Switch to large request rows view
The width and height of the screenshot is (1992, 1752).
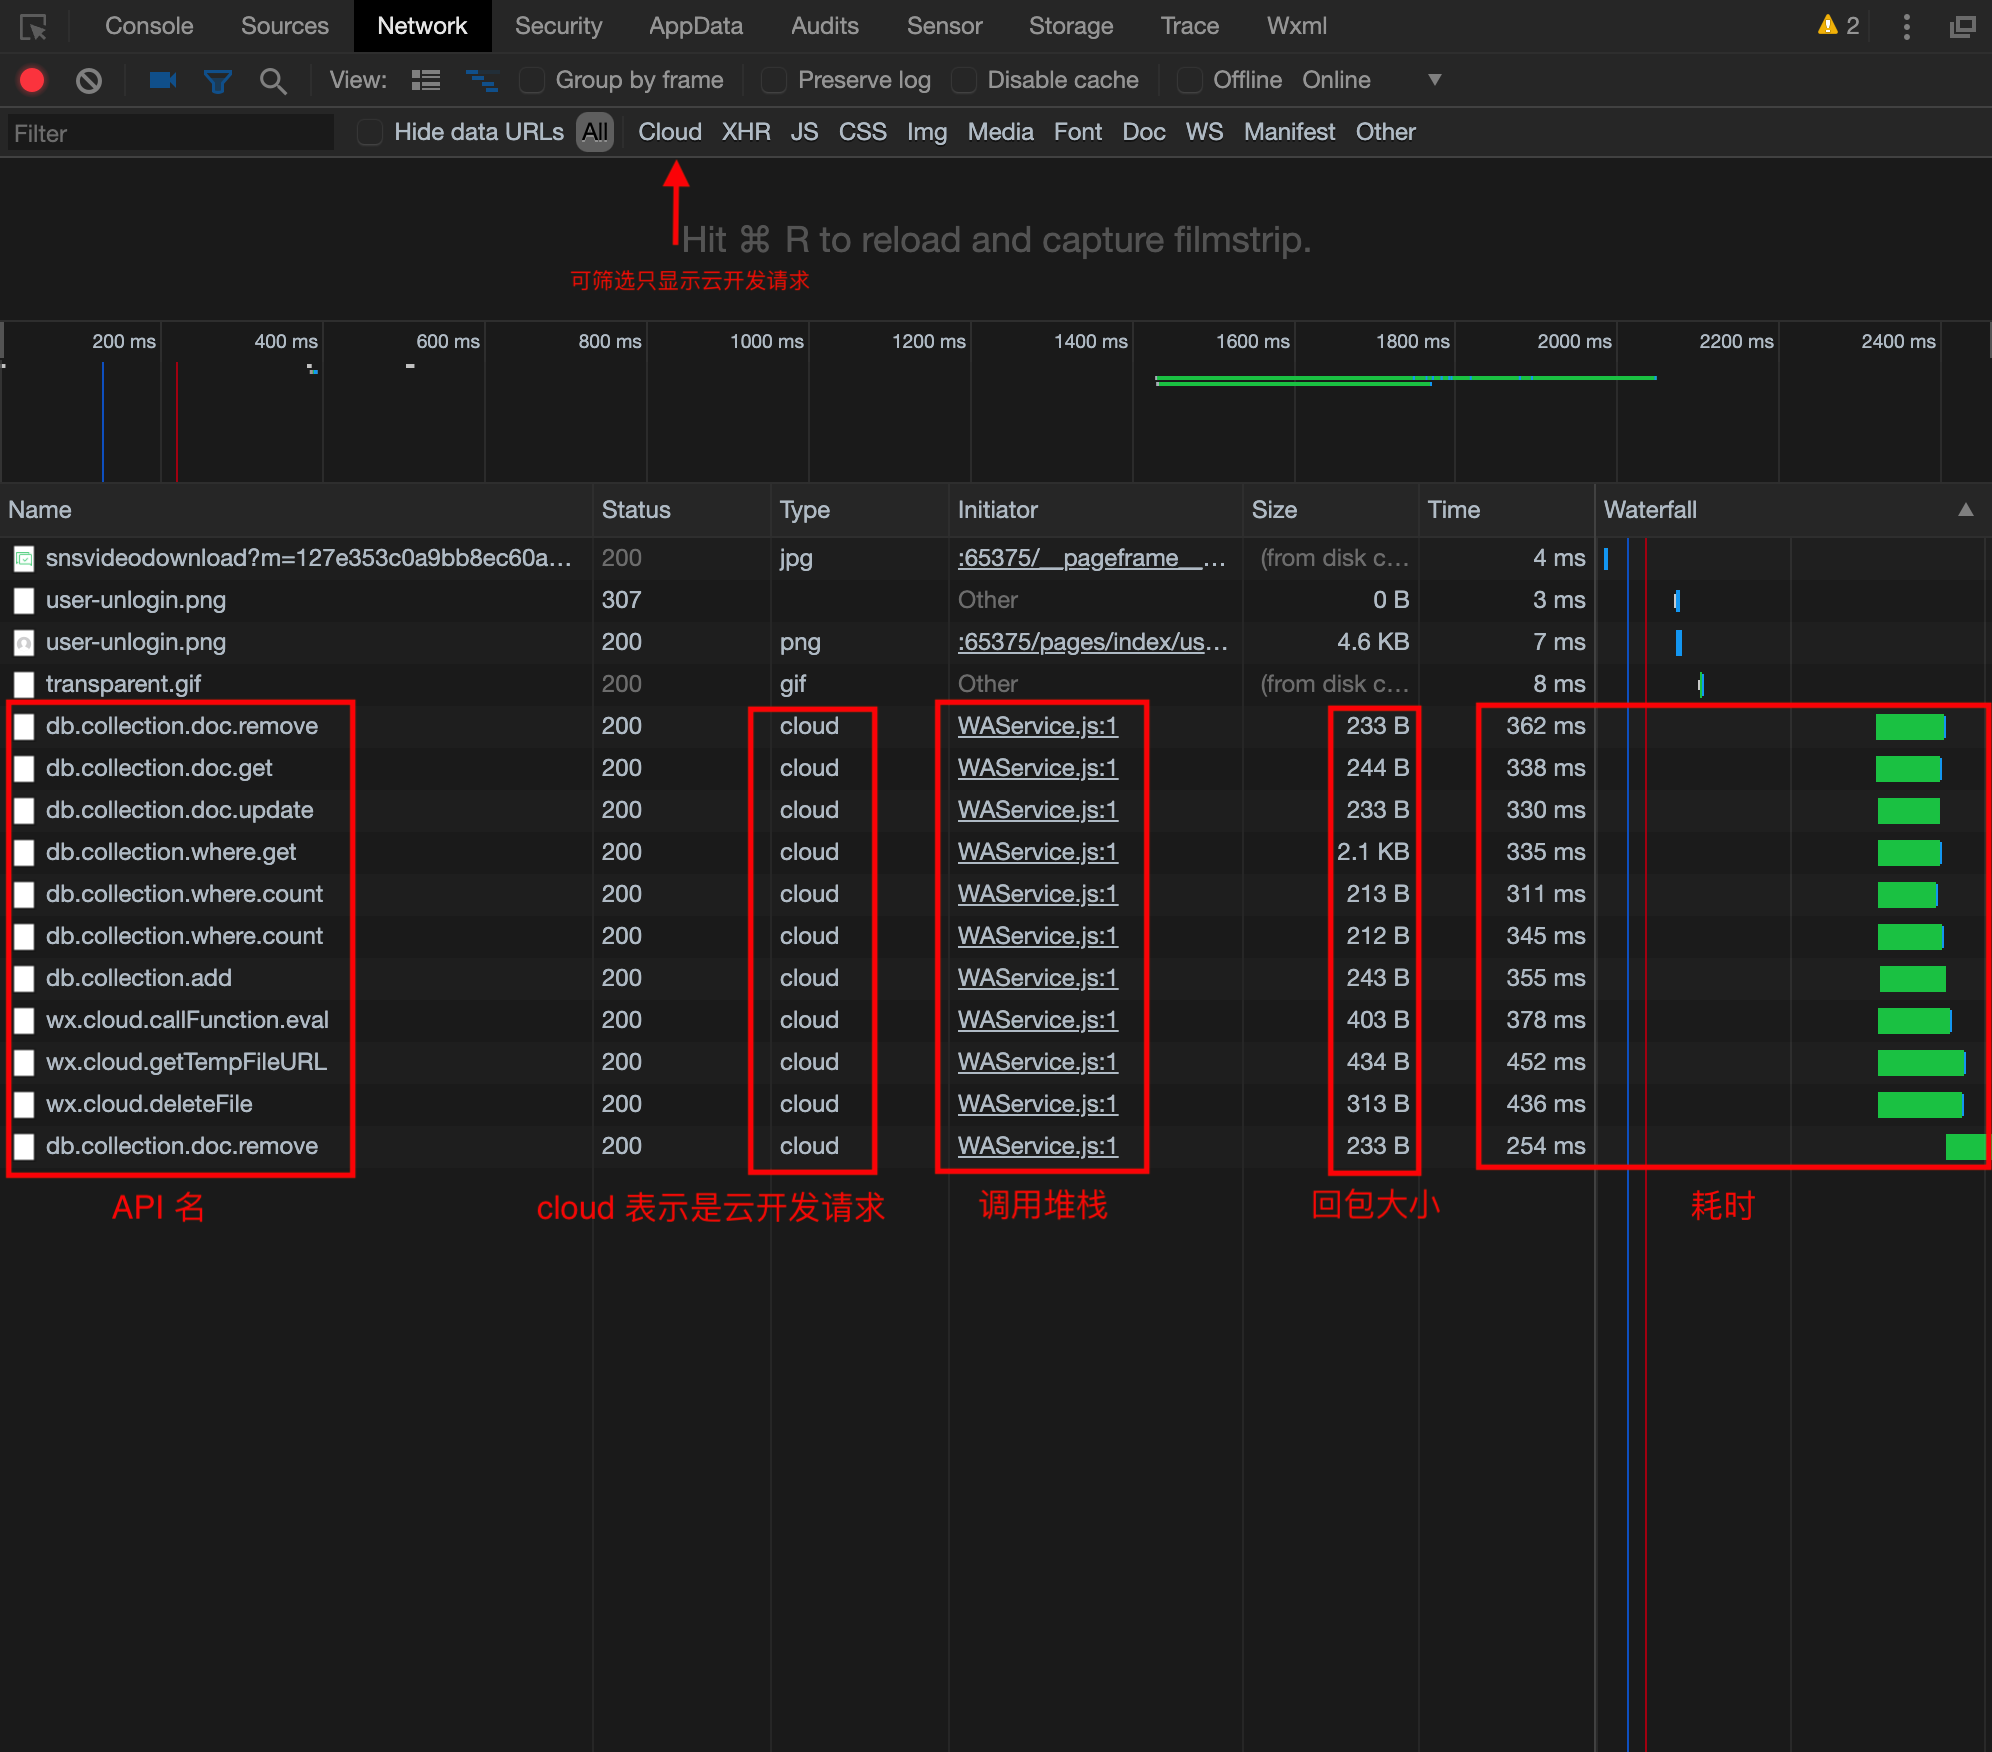click(426, 80)
